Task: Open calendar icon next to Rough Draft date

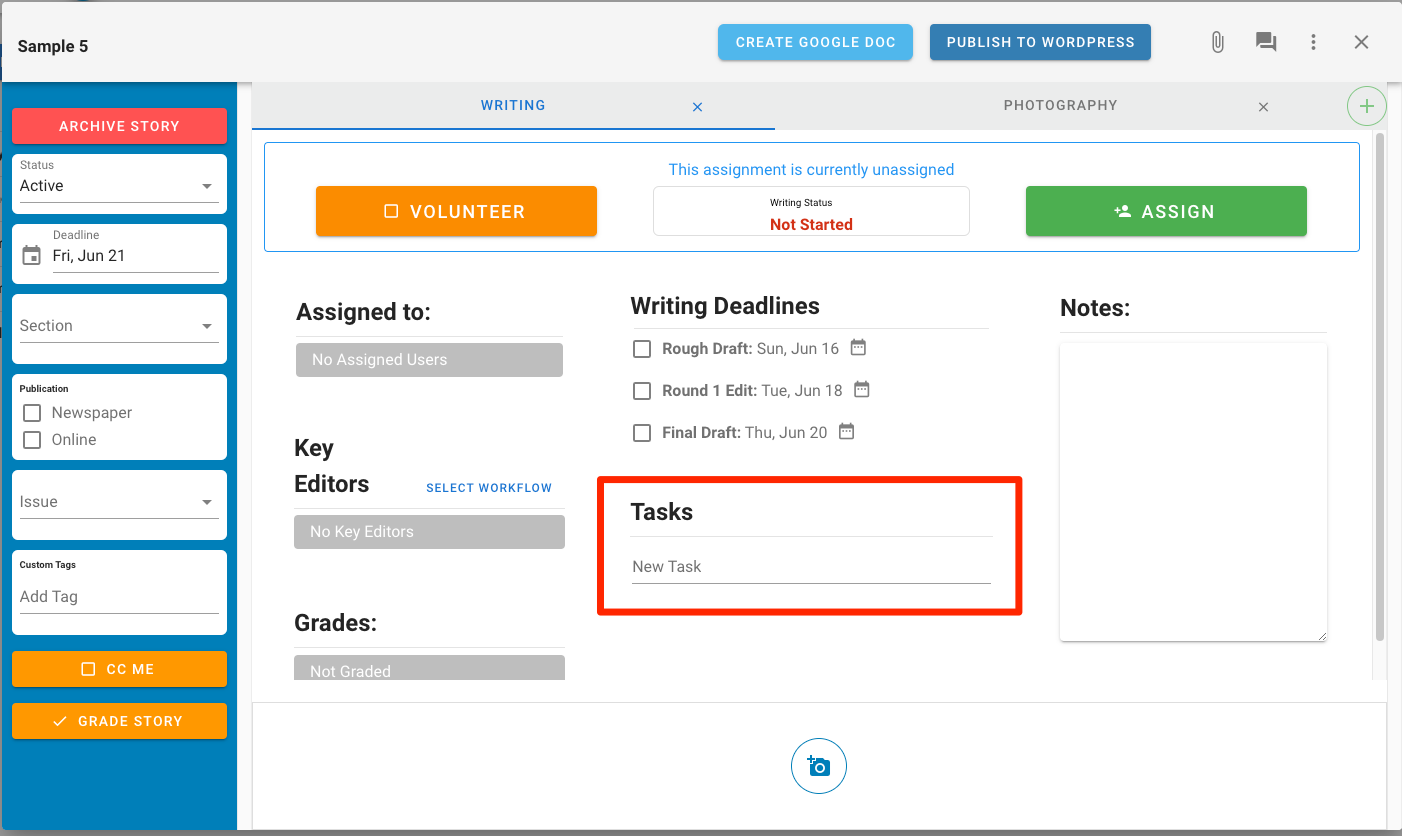Action: point(858,348)
